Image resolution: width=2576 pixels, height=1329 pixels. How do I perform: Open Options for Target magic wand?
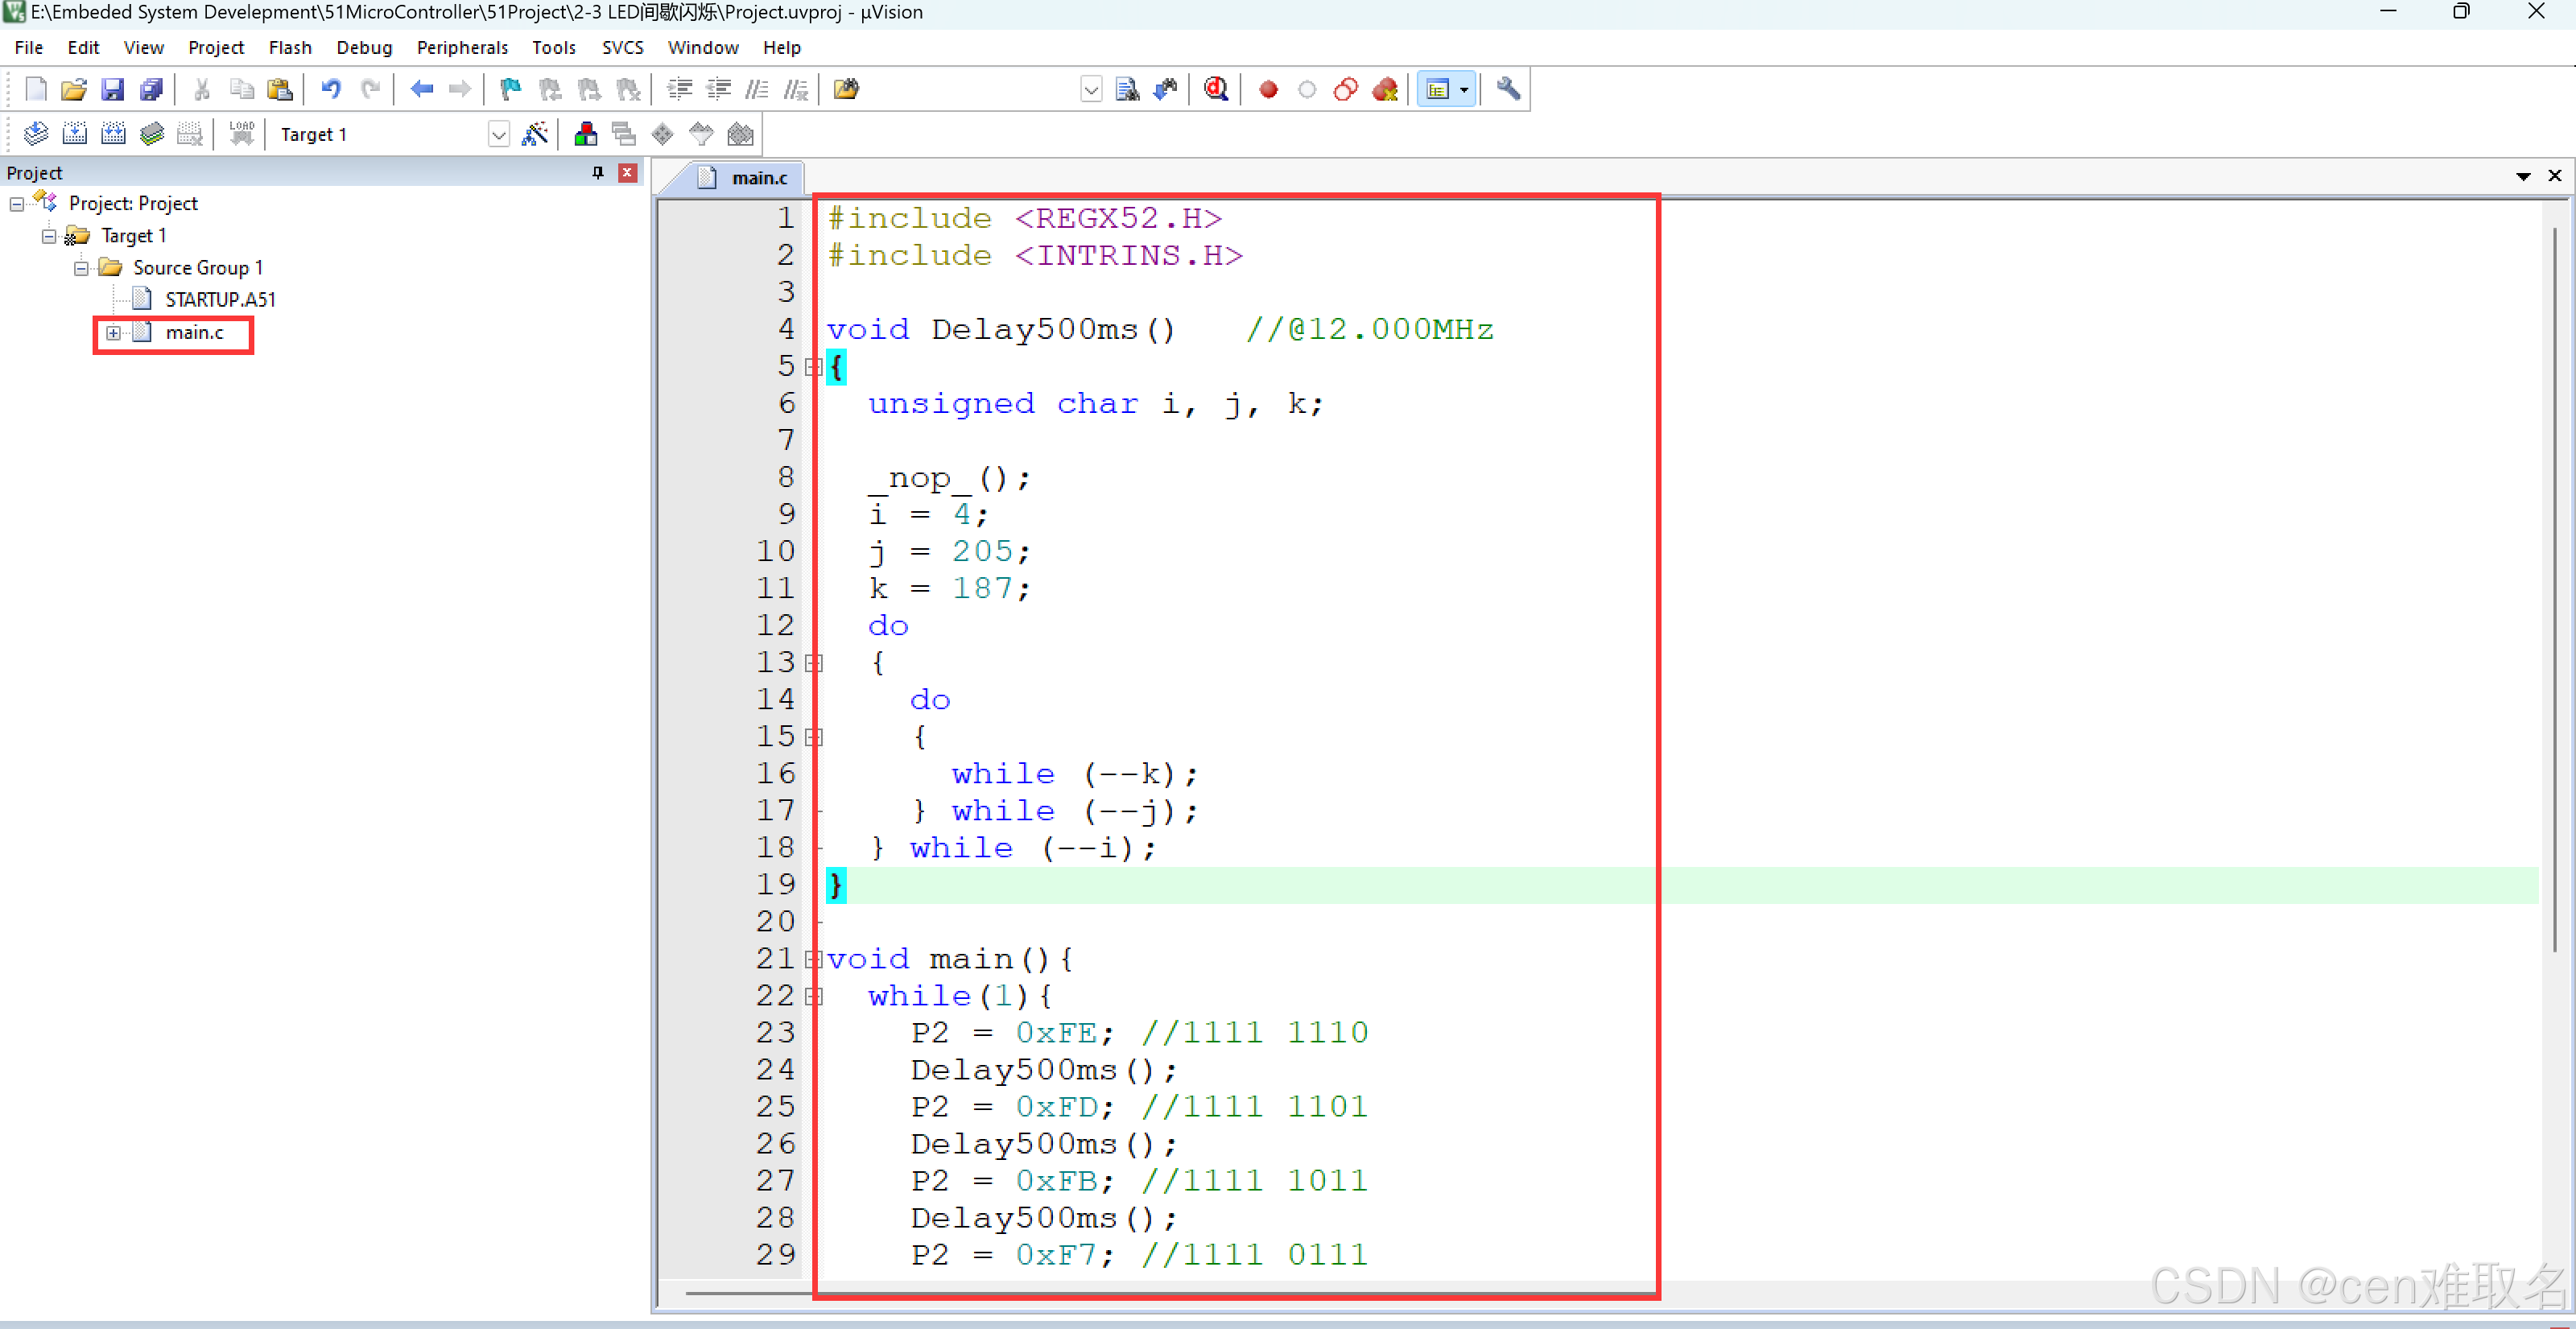click(535, 134)
